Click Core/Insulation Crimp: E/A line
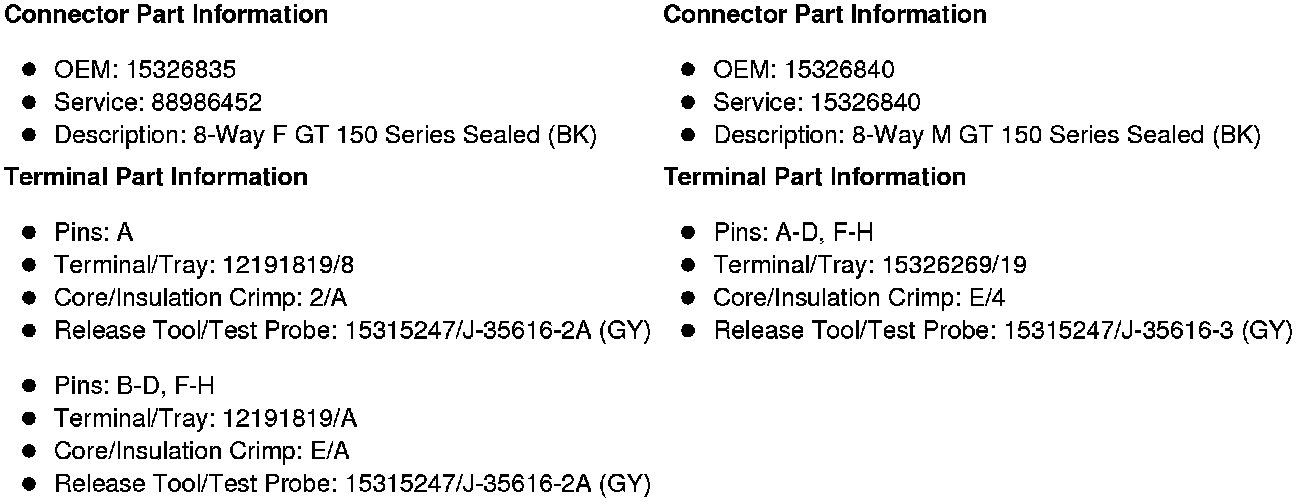The image size is (1312, 502). (x=202, y=451)
